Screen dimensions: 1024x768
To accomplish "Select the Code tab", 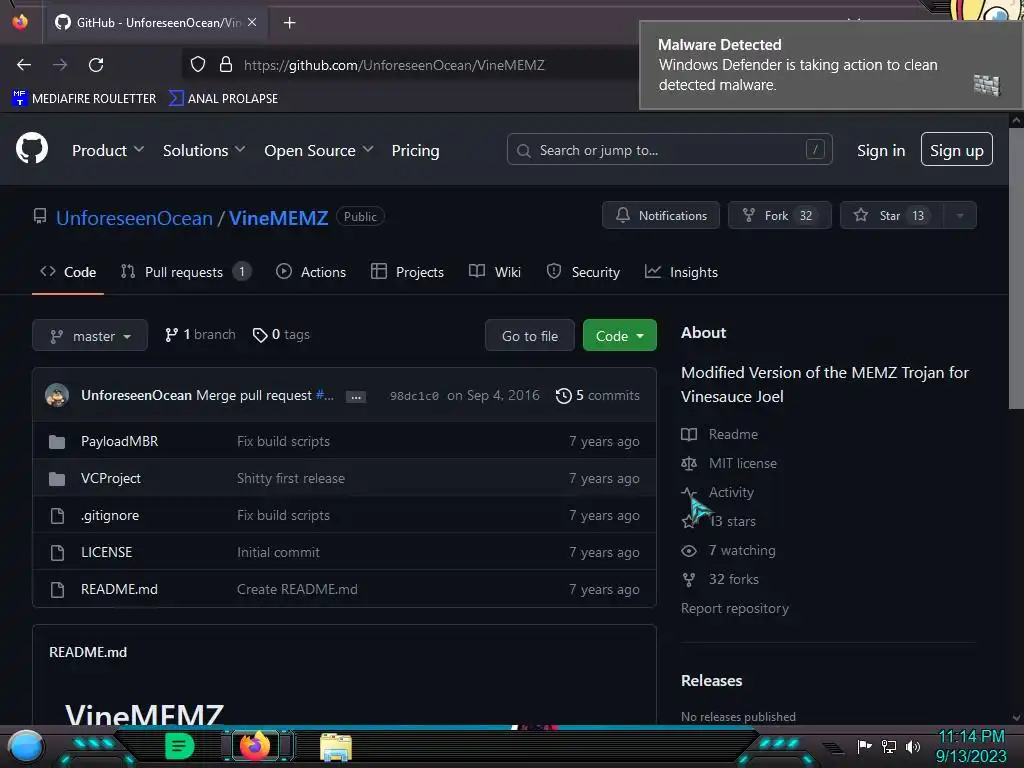I will click(x=68, y=272).
